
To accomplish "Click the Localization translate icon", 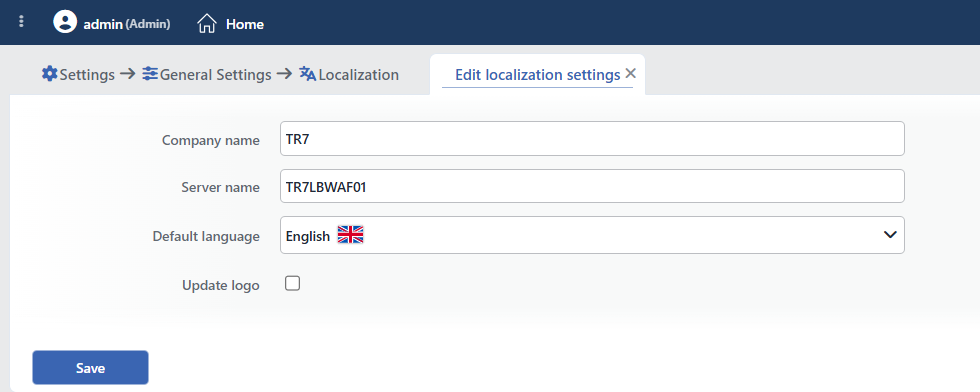I will click(x=308, y=74).
